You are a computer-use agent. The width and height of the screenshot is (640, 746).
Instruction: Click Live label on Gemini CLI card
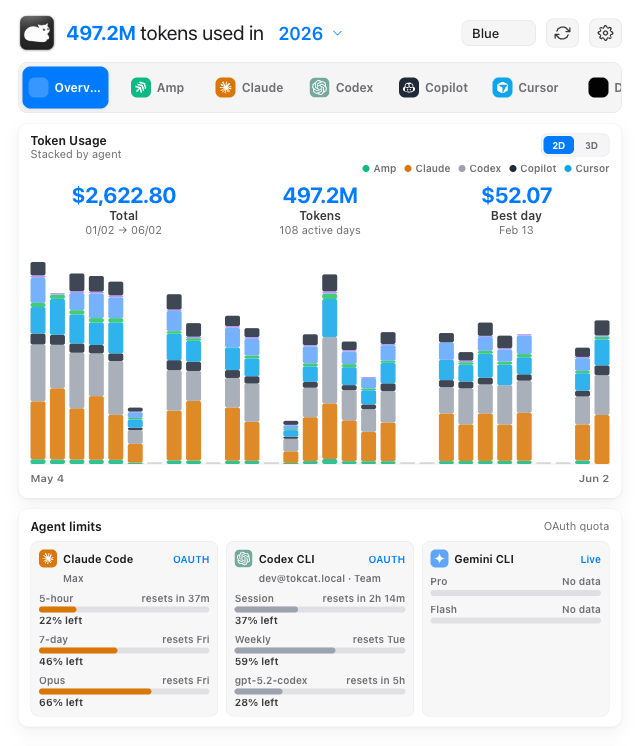coord(590,560)
